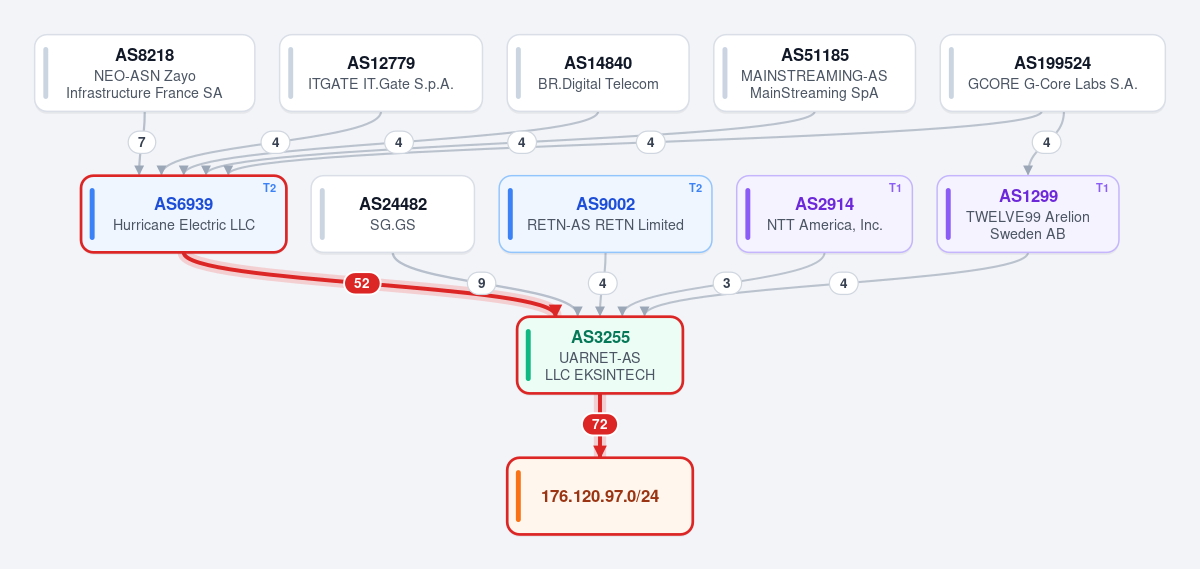
Task: Select the AS199524 GCORE node
Action: pyautogui.click(x=1052, y=73)
